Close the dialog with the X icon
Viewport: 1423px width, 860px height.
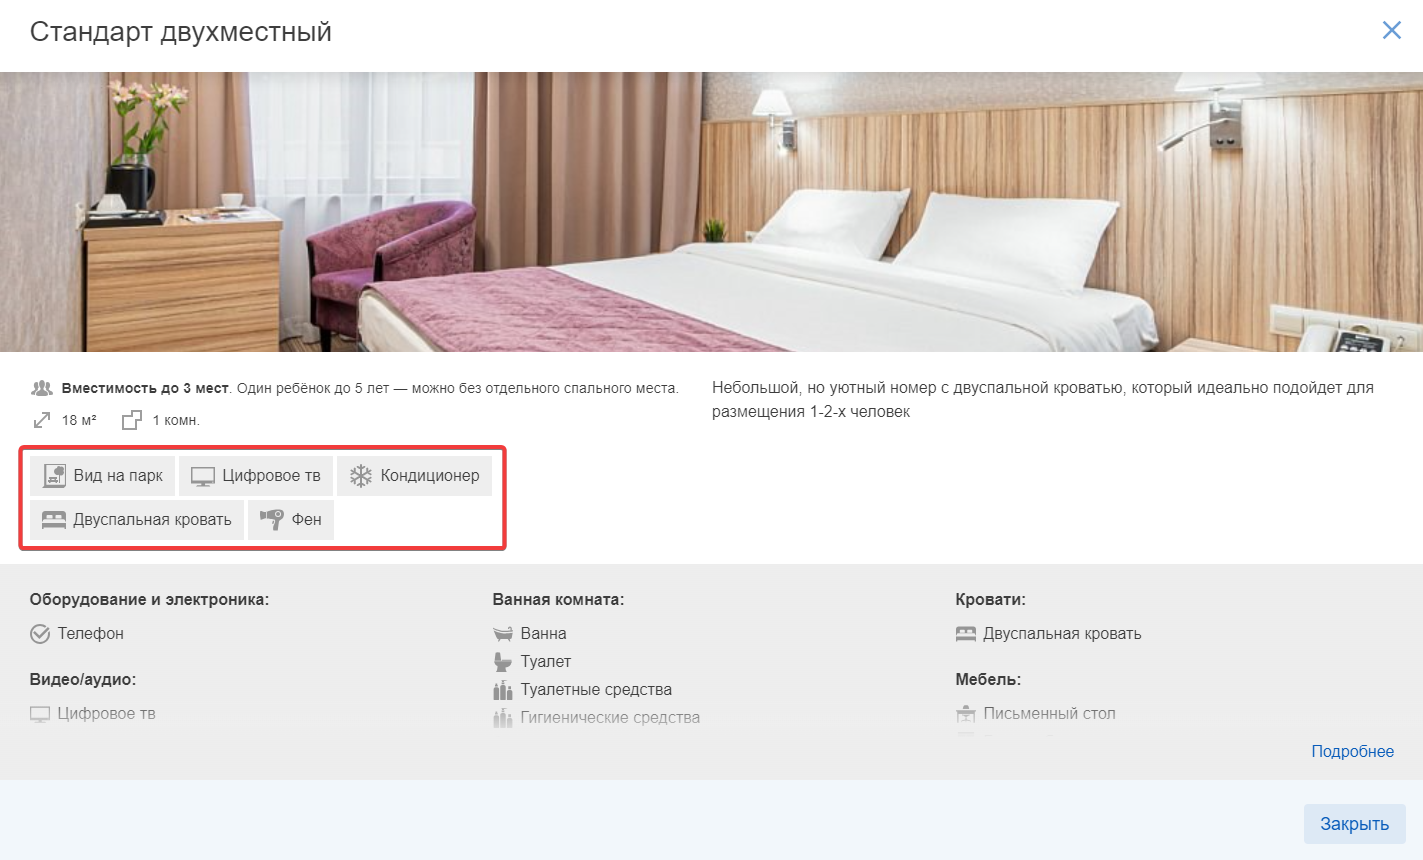point(1391,30)
